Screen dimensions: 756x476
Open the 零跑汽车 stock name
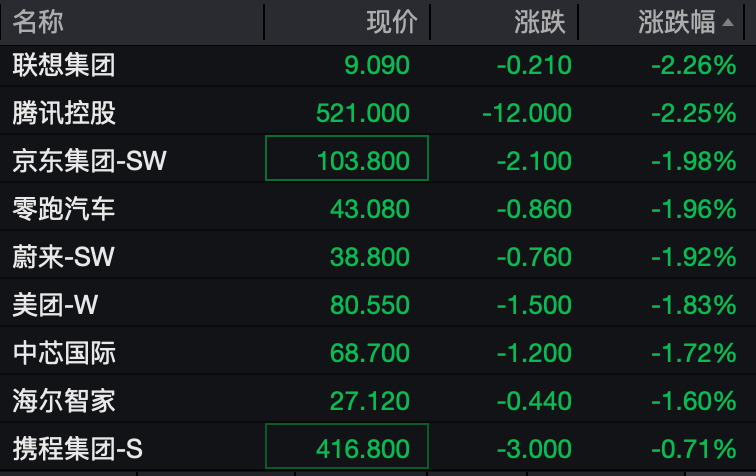[x=64, y=209]
